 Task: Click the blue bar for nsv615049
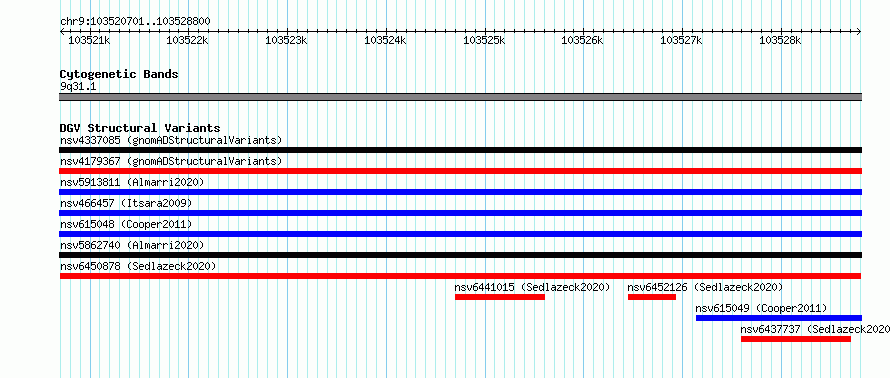pyautogui.click(x=779, y=318)
